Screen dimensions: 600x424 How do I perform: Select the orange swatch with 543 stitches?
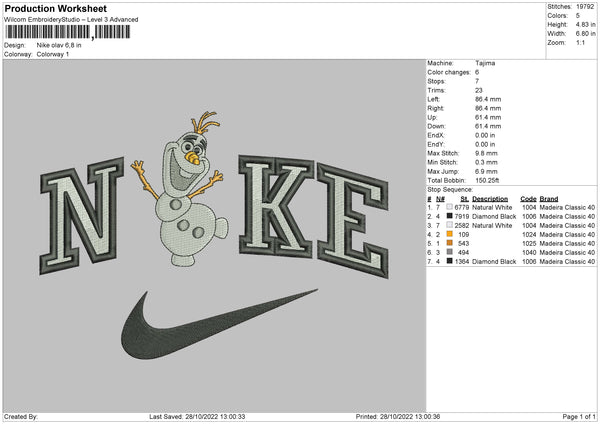pyautogui.click(x=450, y=243)
